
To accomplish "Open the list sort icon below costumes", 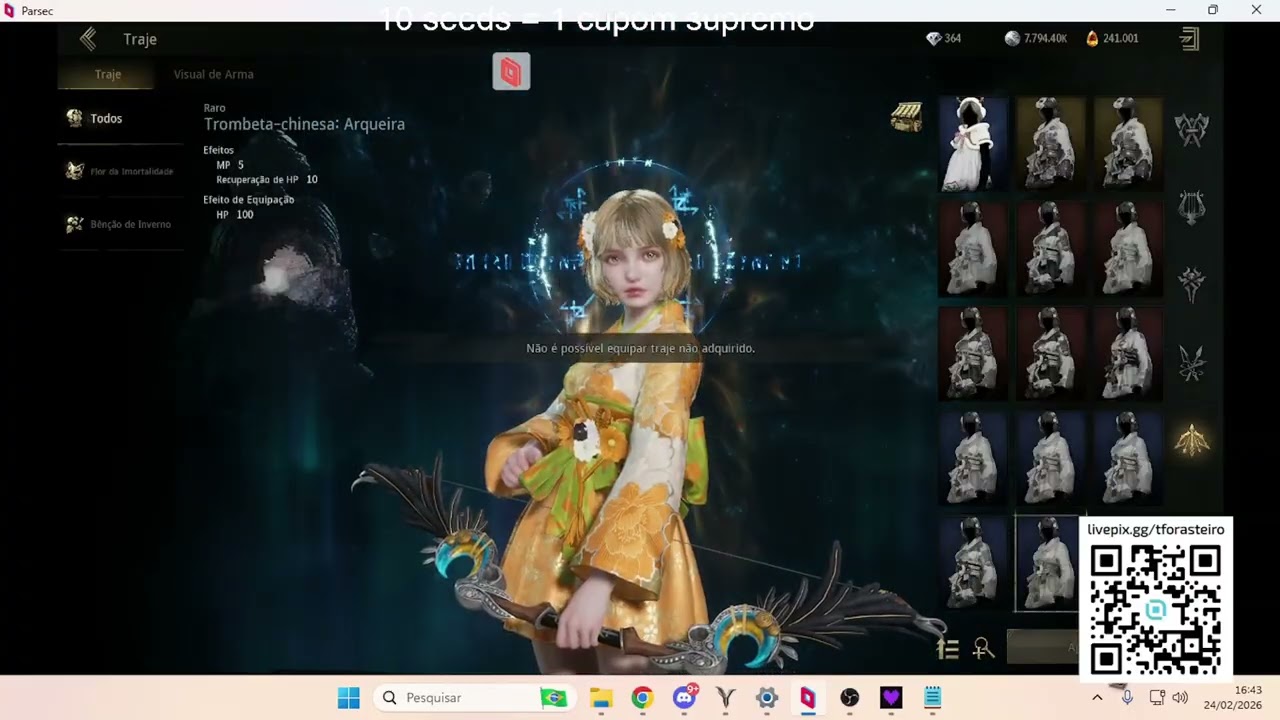I will point(948,649).
